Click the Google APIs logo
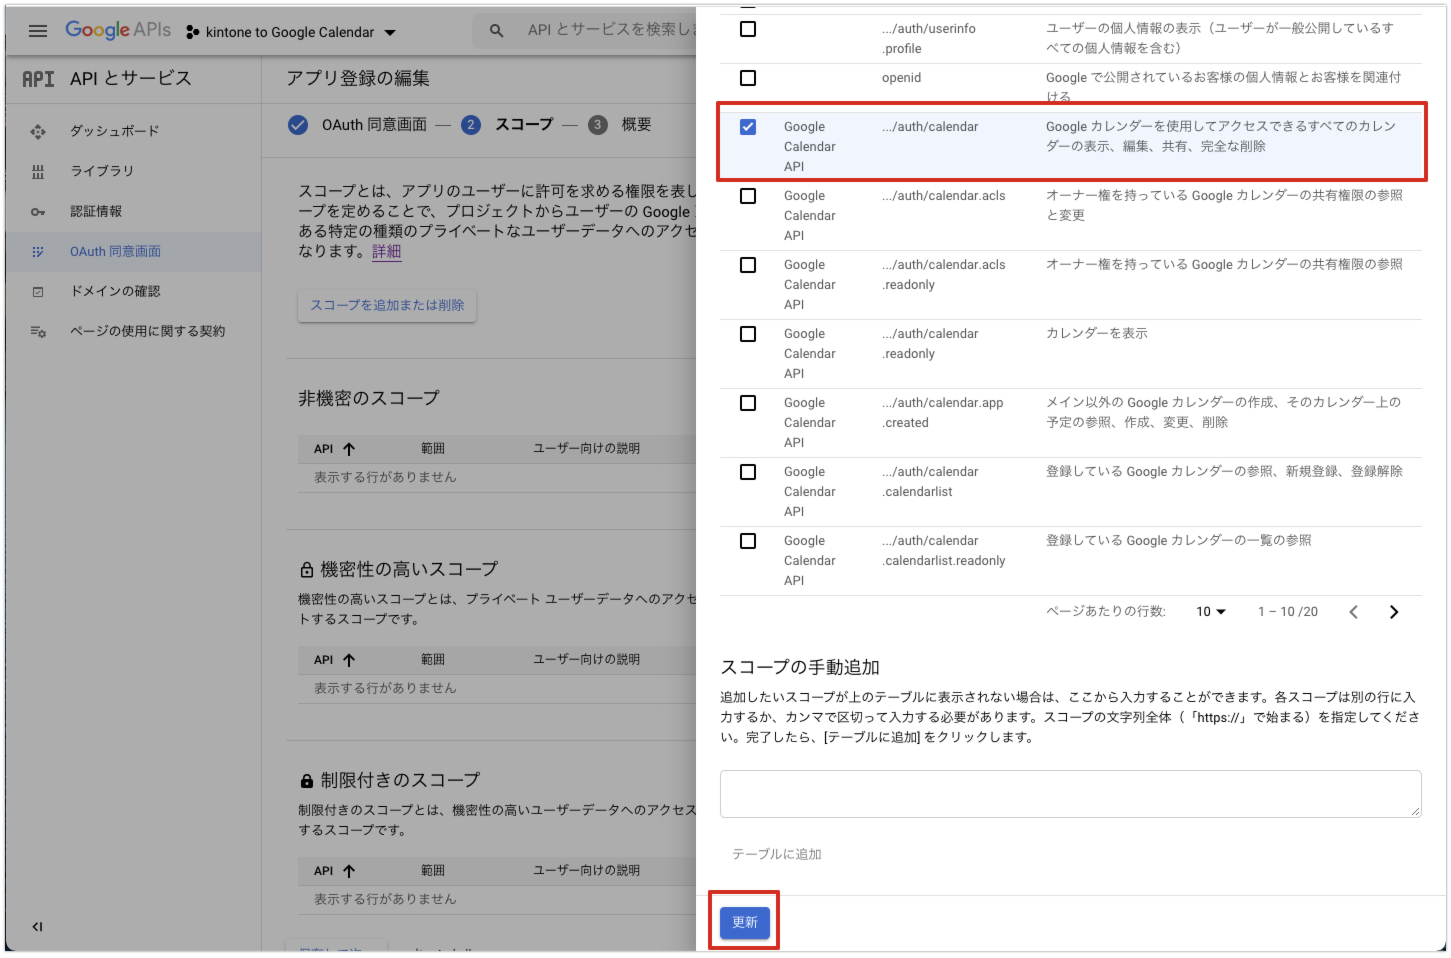 point(118,30)
